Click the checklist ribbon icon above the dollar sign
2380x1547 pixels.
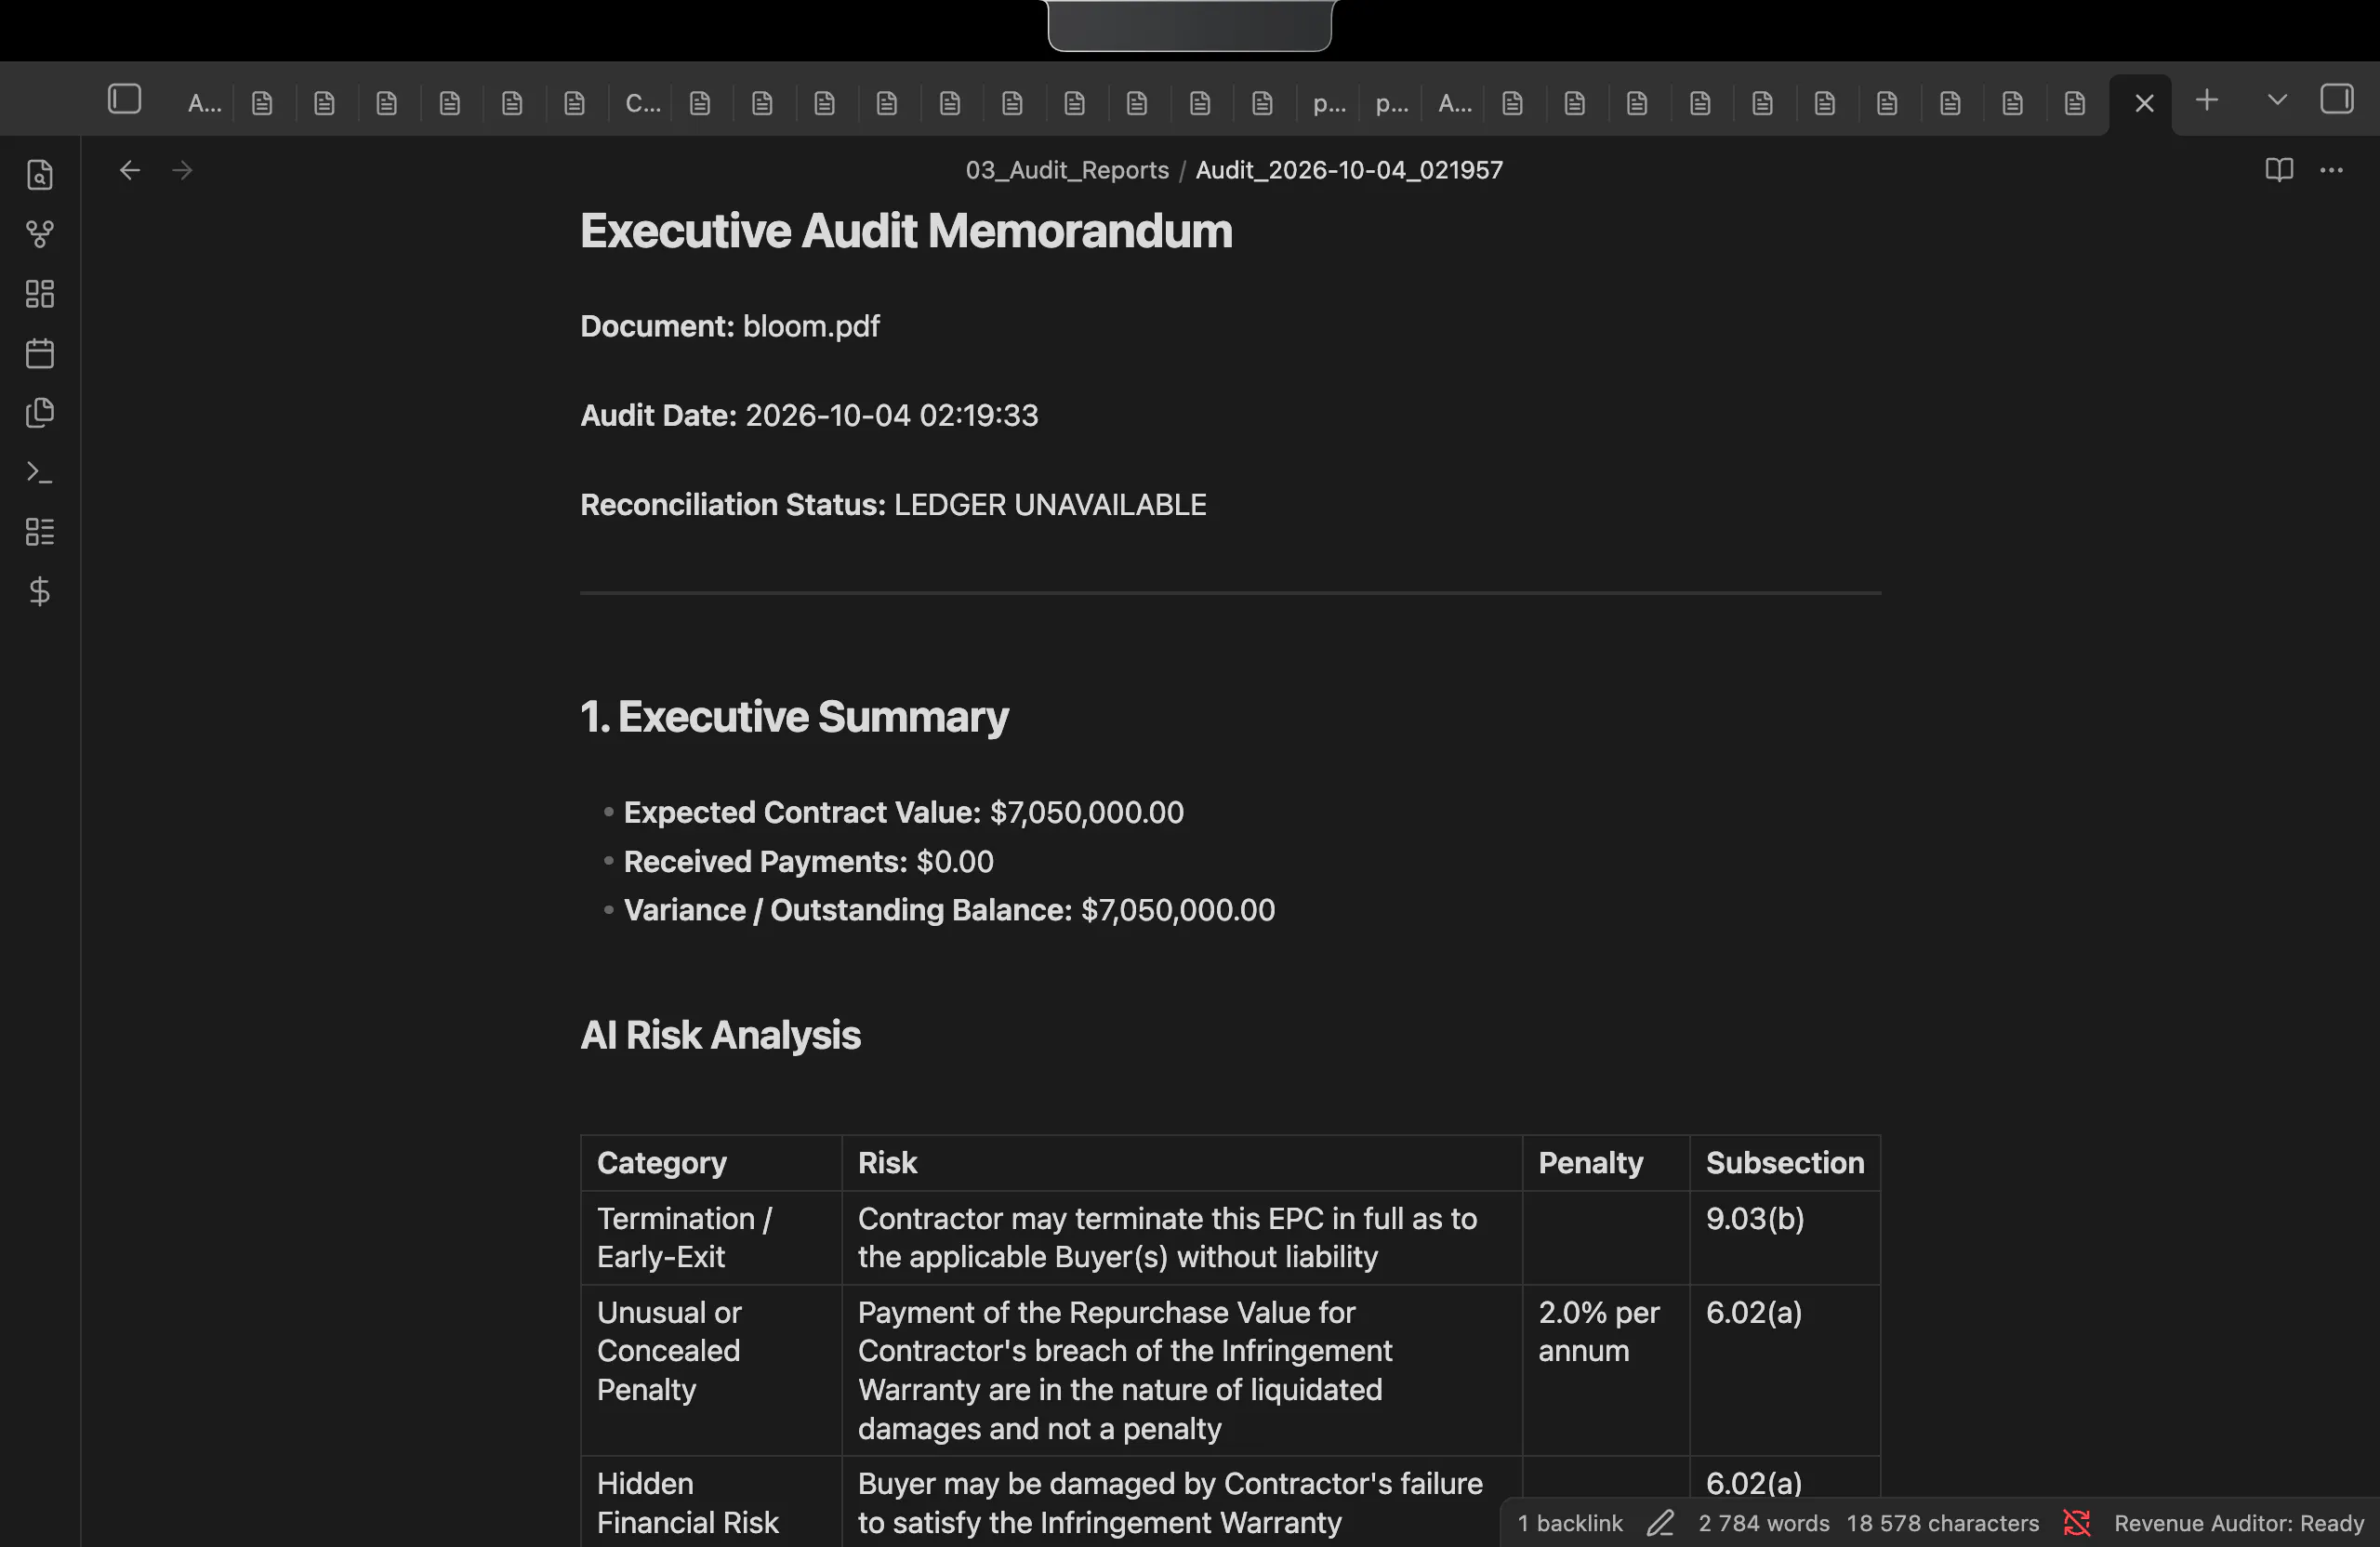40,531
